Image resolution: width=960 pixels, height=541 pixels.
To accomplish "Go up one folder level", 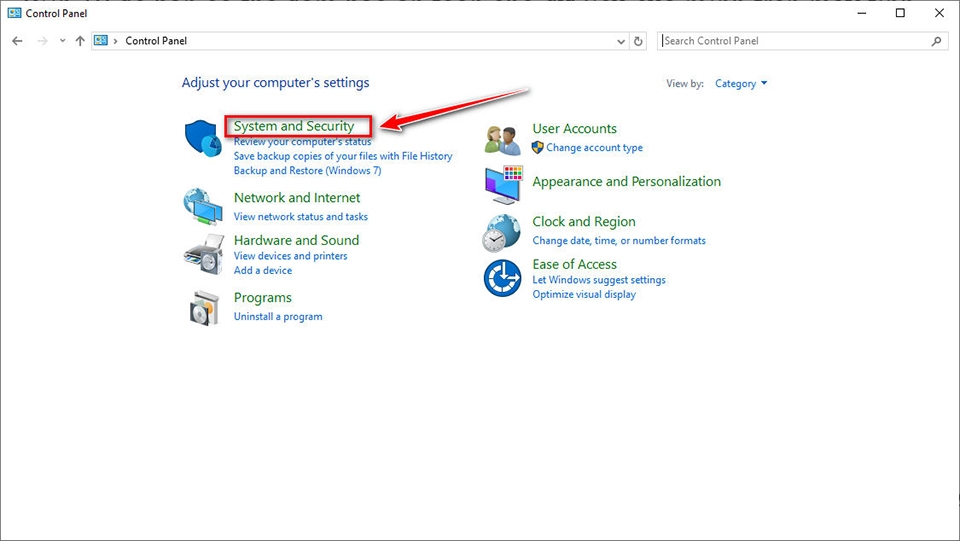I will pos(80,41).
